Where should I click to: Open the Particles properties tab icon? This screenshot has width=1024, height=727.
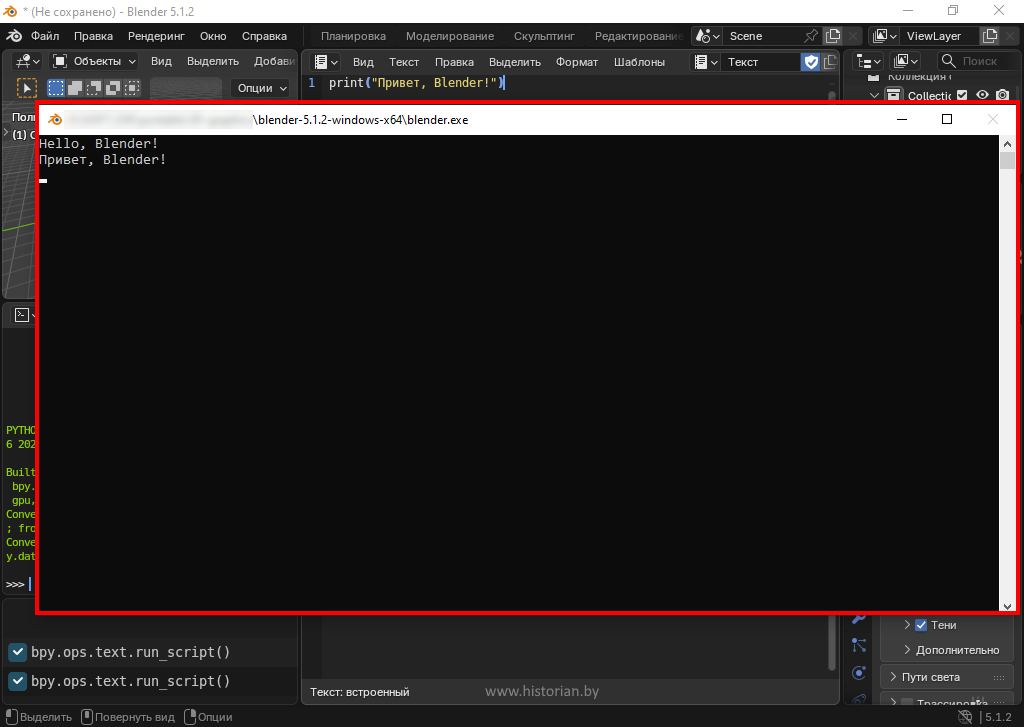(859, 645)
